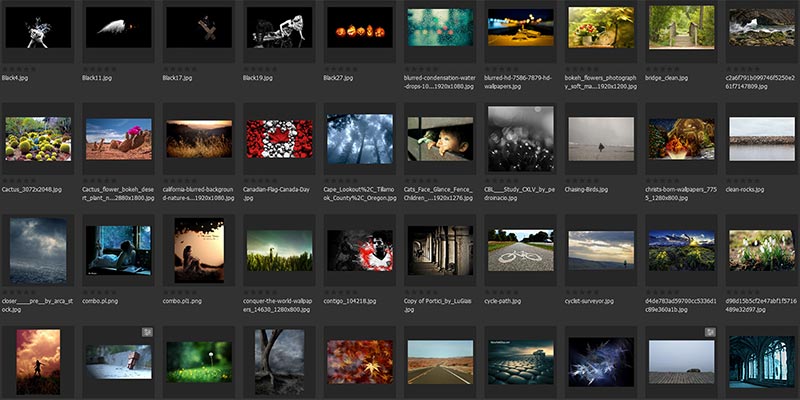Select the c2a6f791b099 rocky waves thumbnail
This screenshot has width=800, height=400.
762,27
